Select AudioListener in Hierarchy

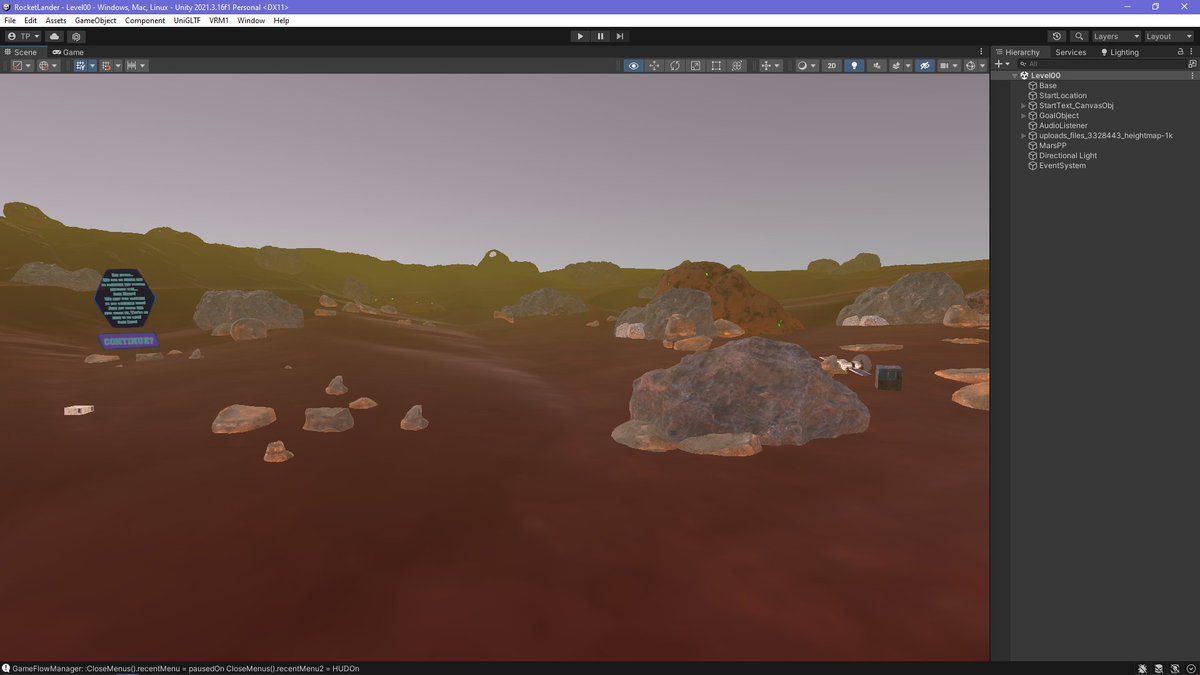click(1063, 125)
